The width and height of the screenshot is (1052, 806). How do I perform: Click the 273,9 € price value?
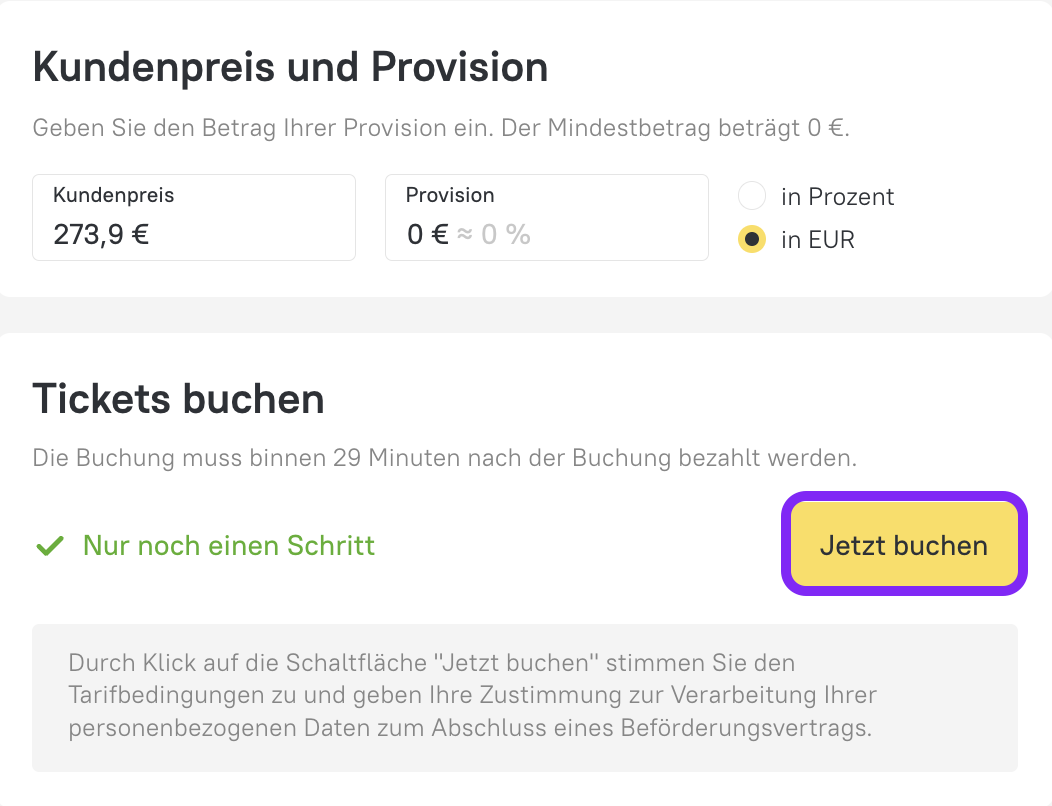[101, 235]
